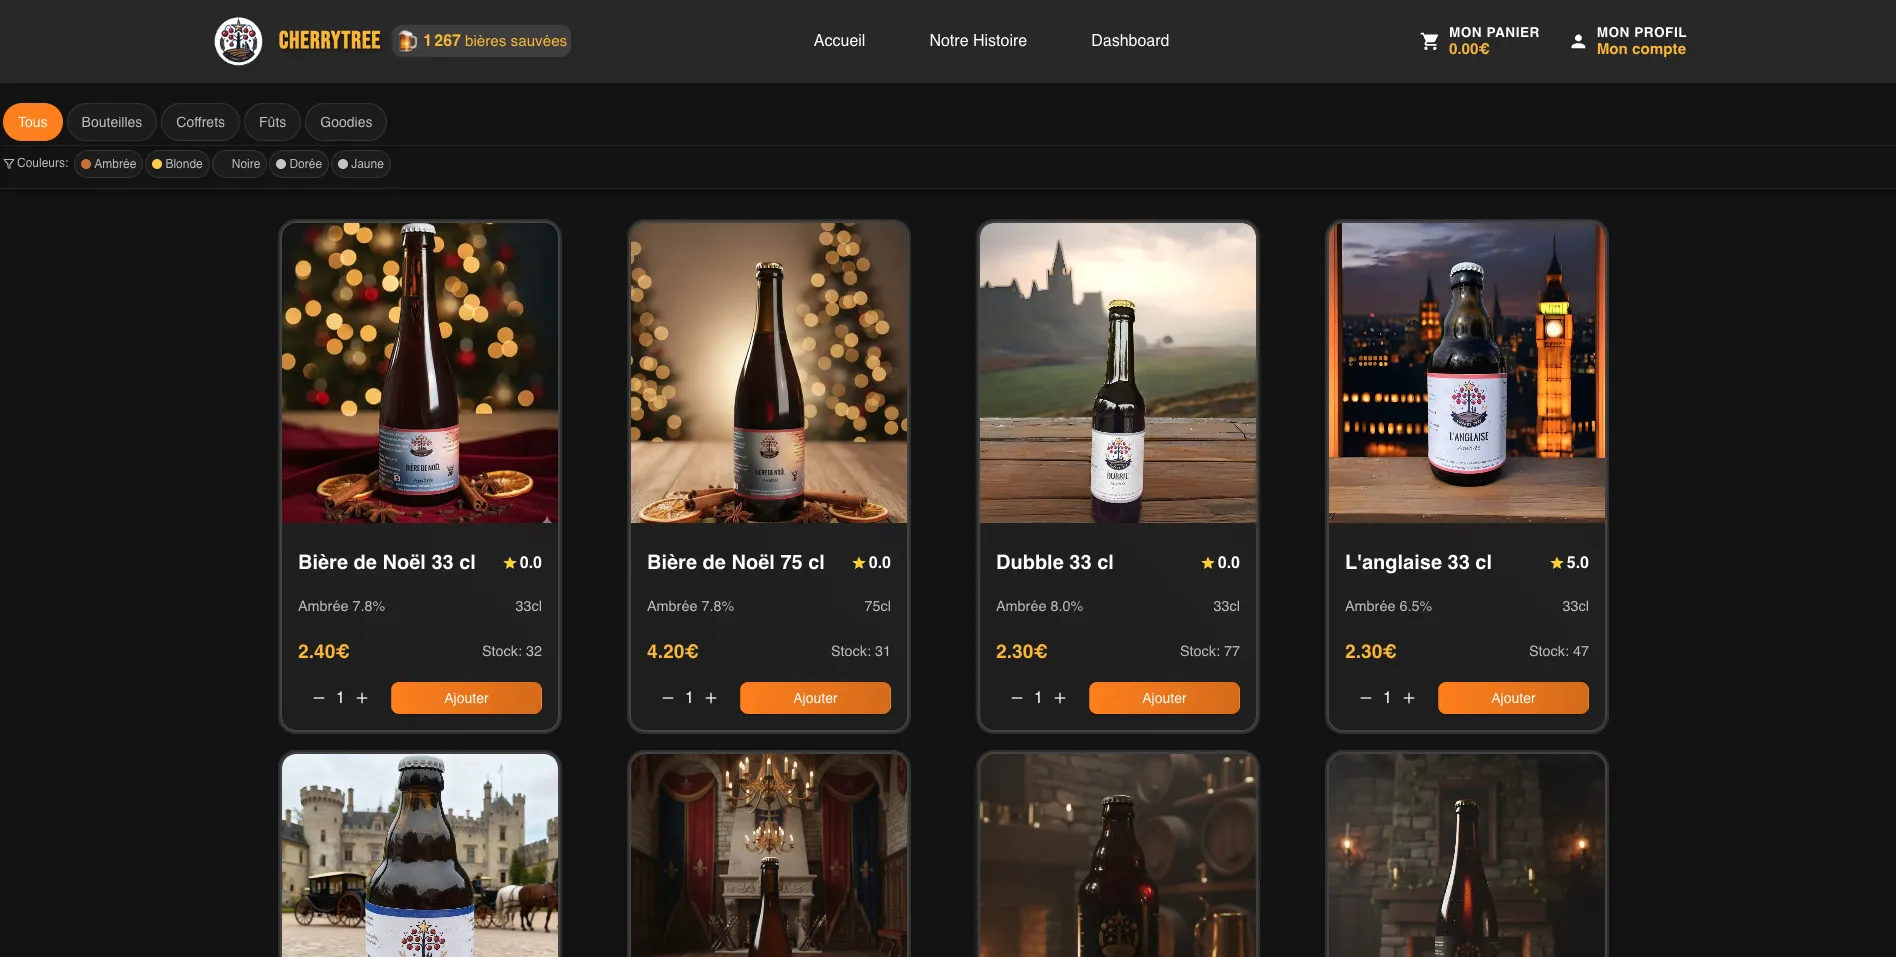Image resolution: width=1896 pixels, height=957 pixels.
Task: Select the Coffrets category tab
Action: 200,122
